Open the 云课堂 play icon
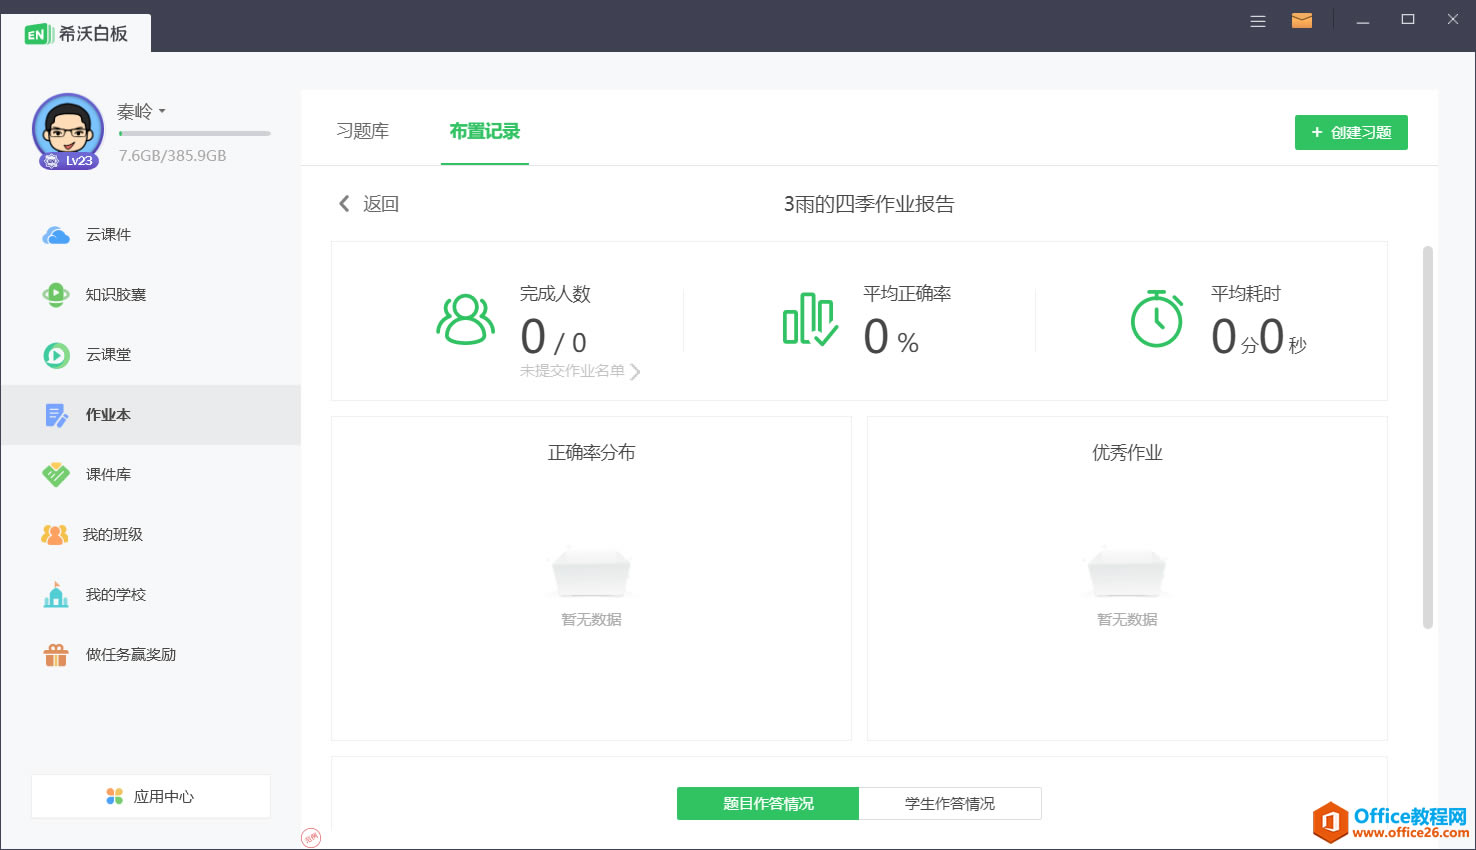This screenshot has width=1476, height=850. pos(56,355)
